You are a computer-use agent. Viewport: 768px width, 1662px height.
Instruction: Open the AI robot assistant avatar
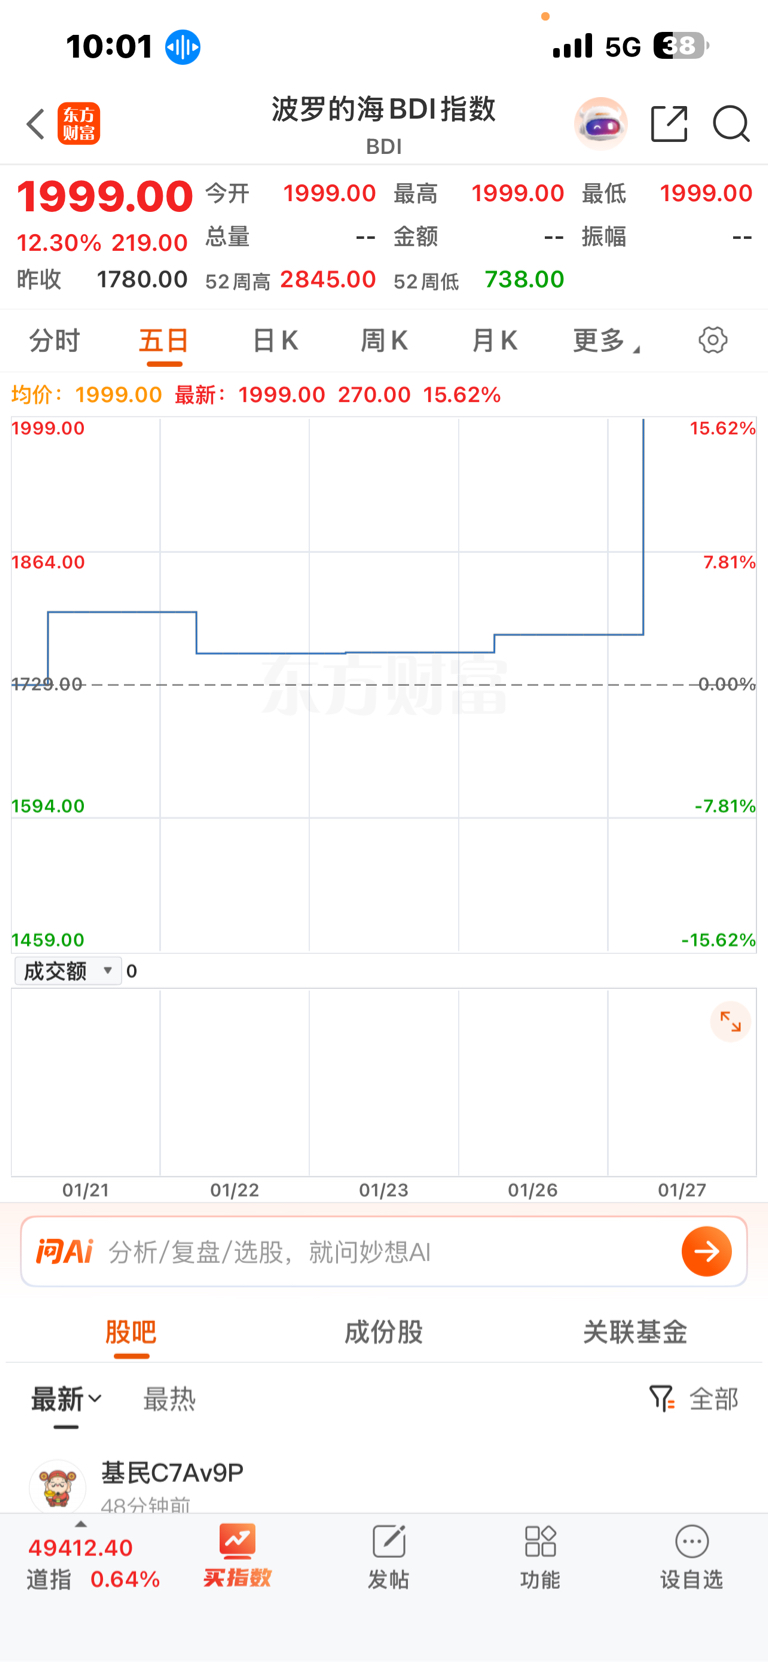click(x=600, y=124)
